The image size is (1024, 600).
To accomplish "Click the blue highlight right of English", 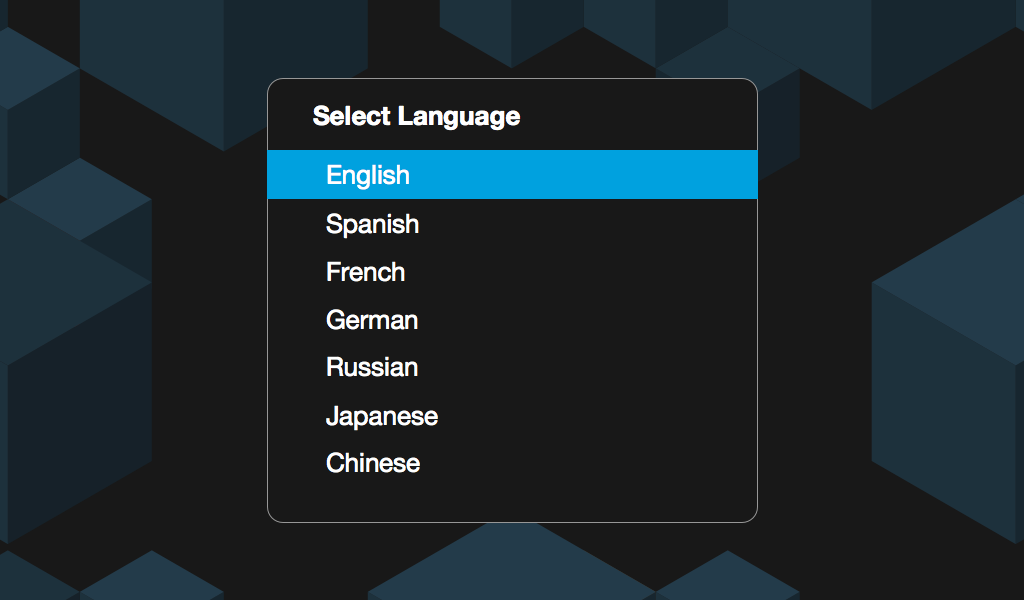I will pos(583,174).
